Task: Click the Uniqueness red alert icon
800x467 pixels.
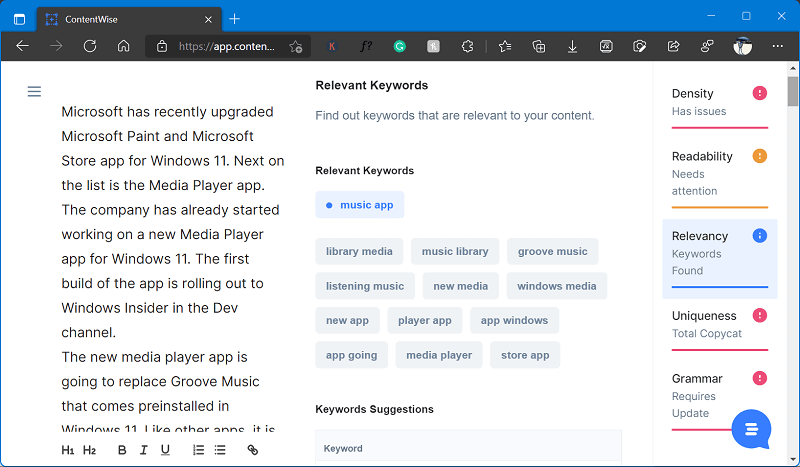Action: click(x=760, y=315)
